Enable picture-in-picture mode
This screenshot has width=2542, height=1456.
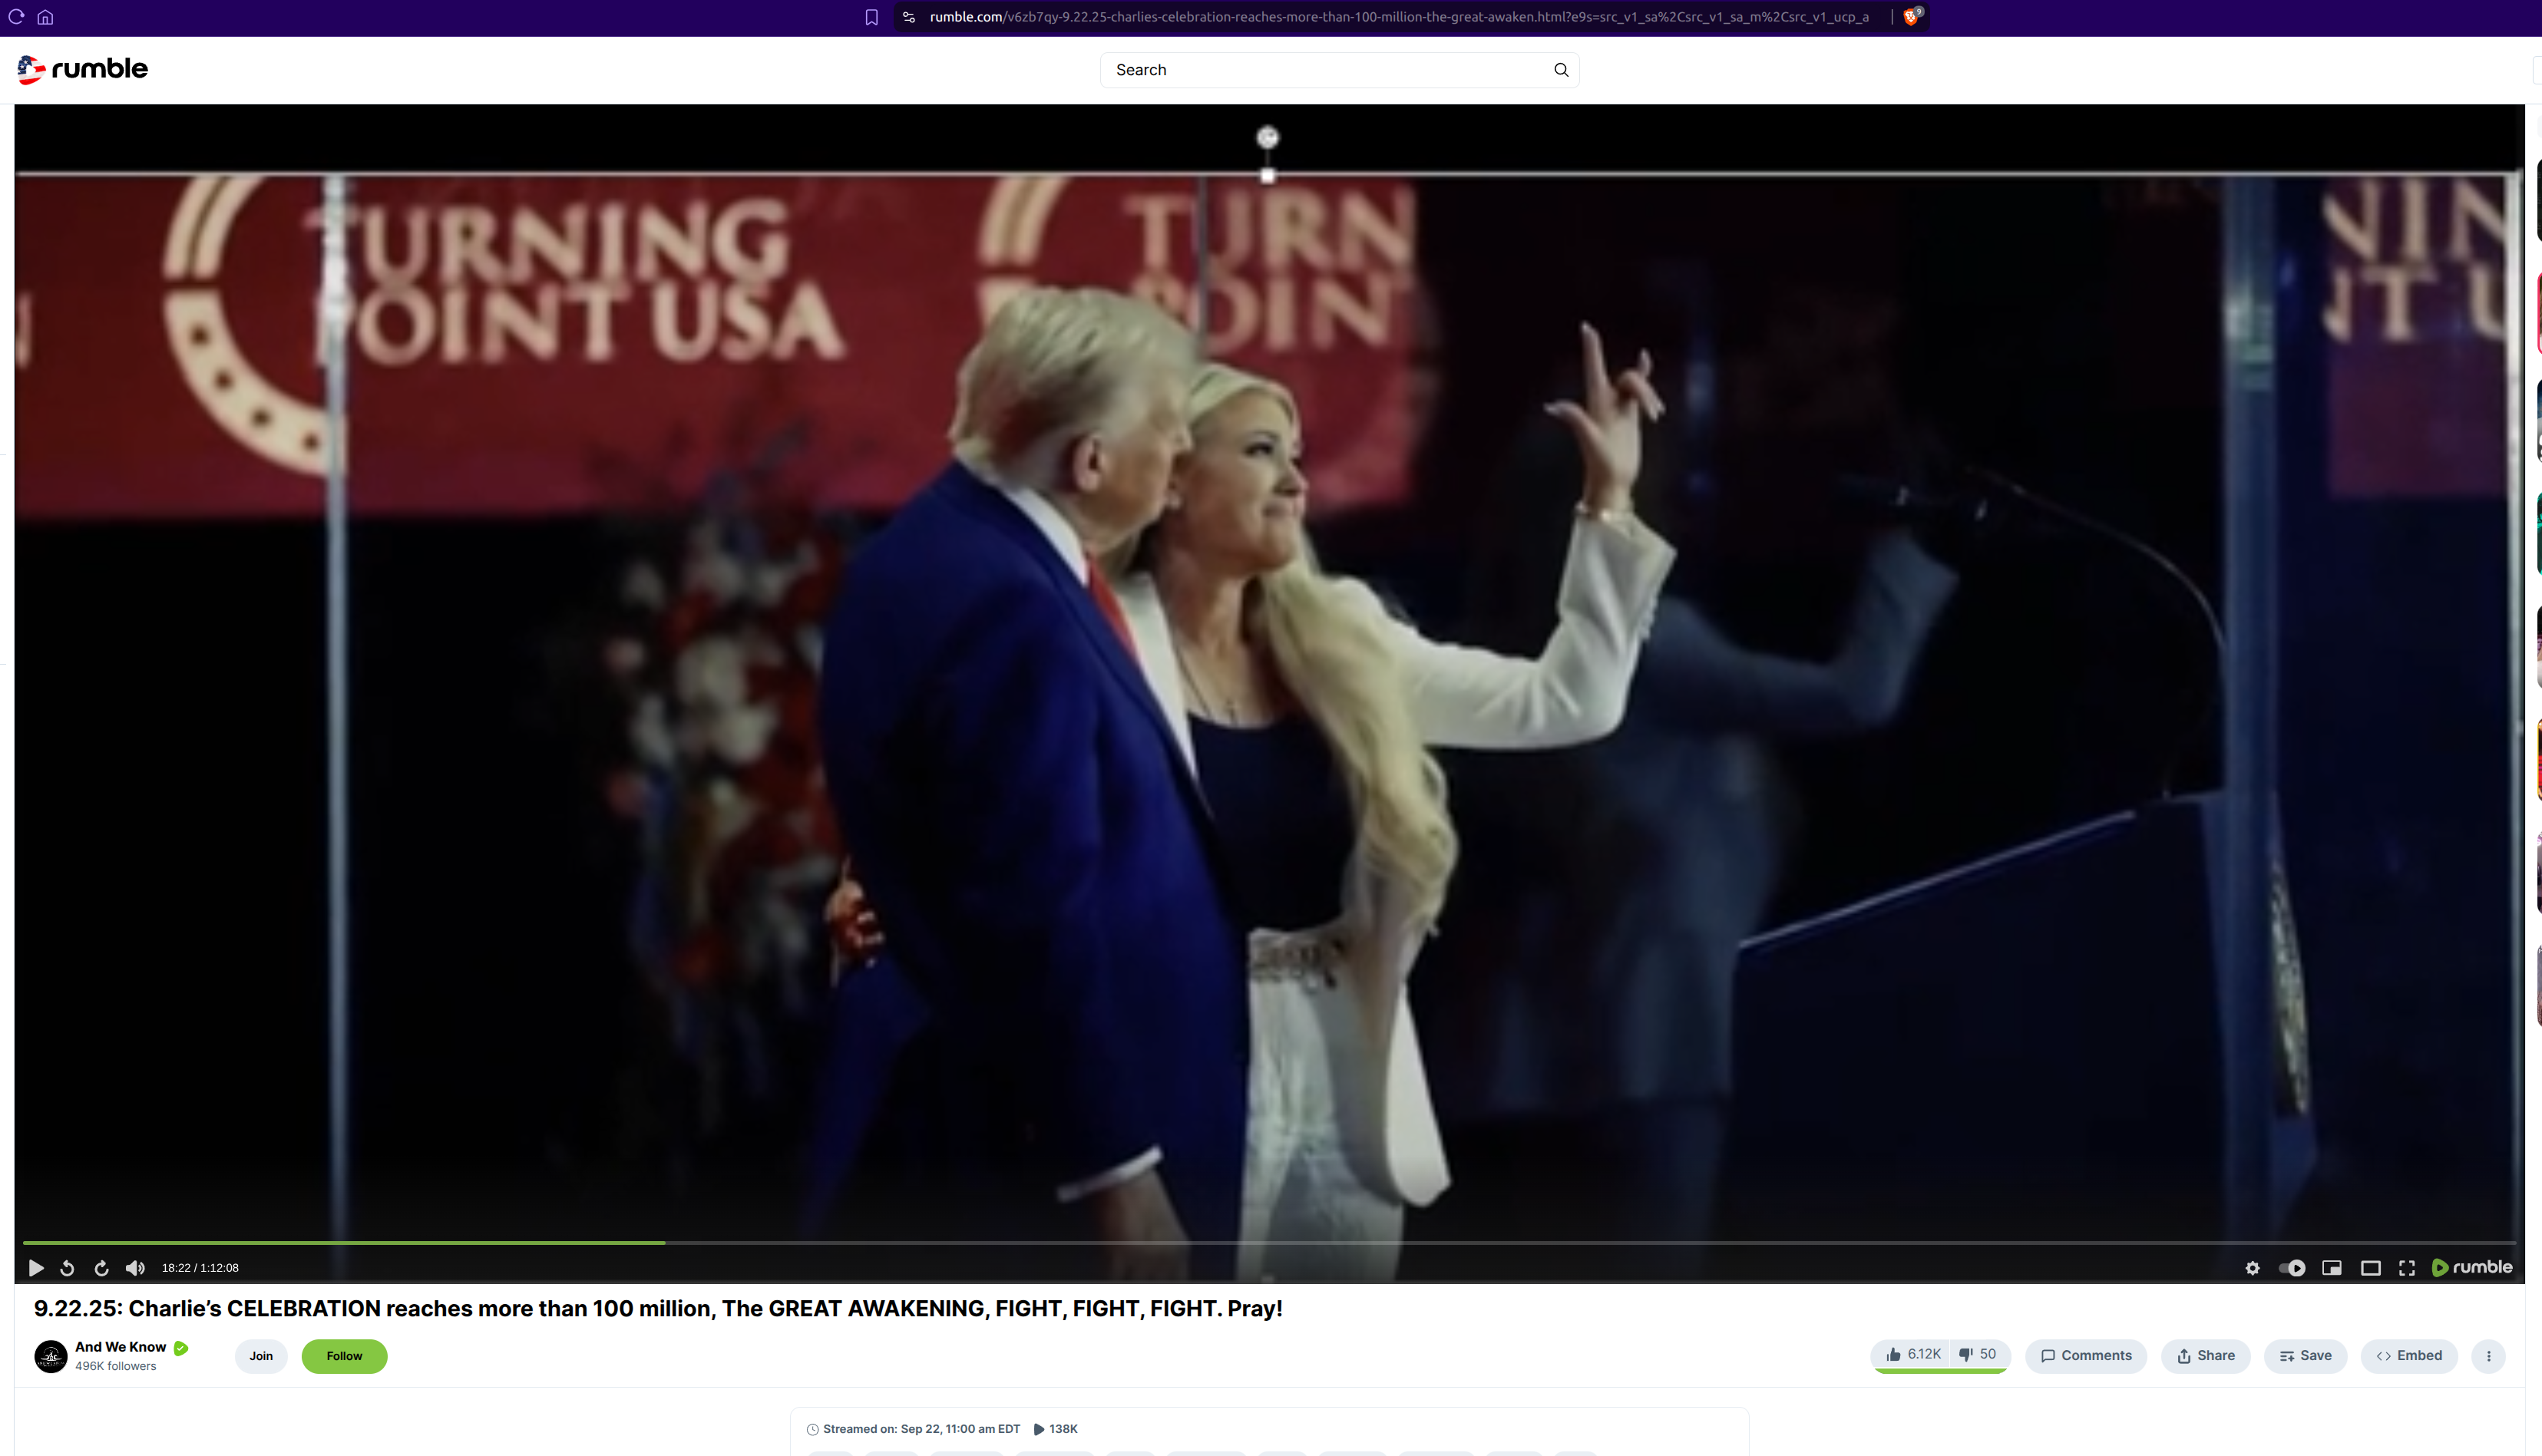click(x=2331, y=1268)
